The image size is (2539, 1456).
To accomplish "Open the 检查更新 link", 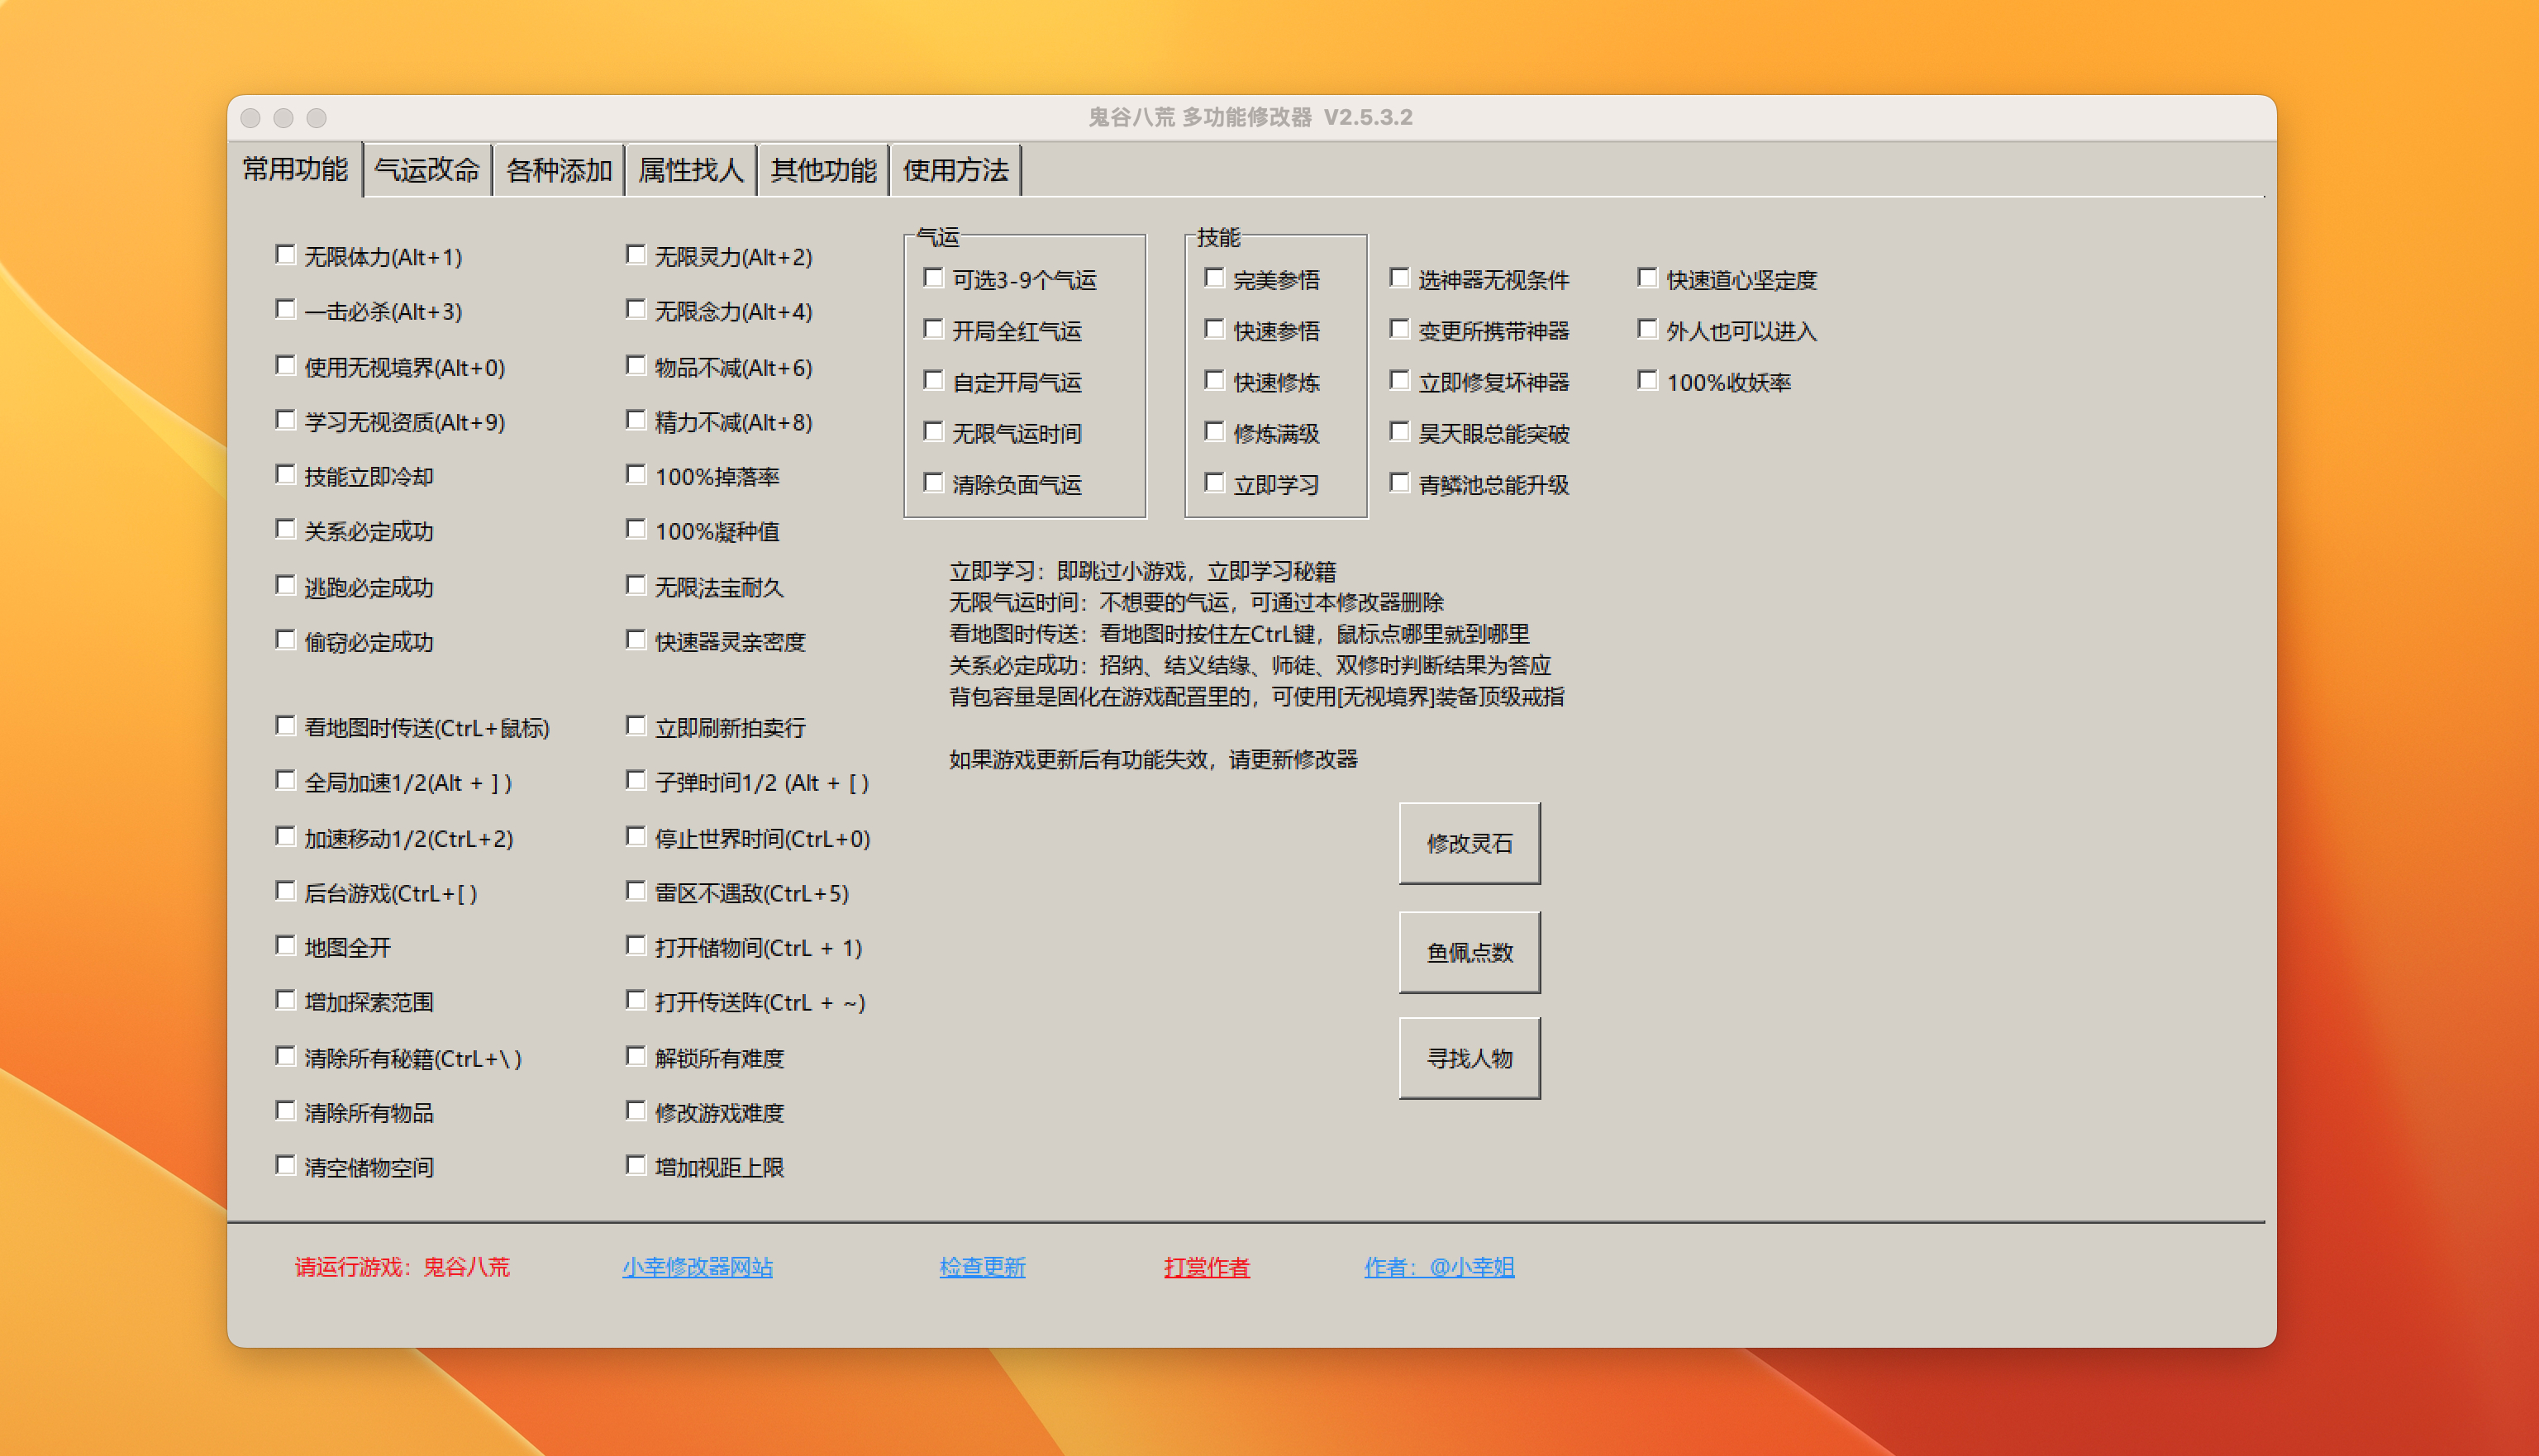I will tap(982, 1267).
